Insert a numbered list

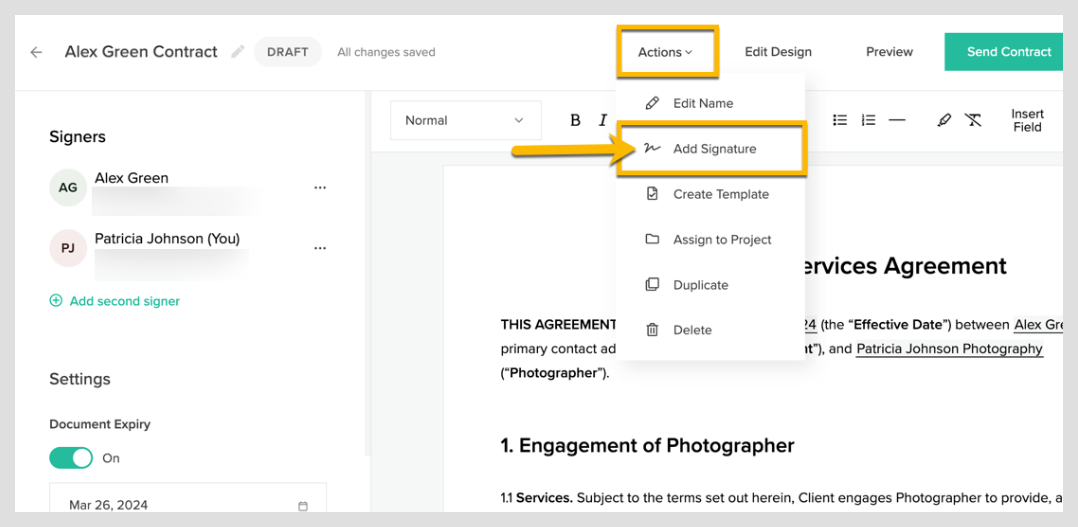(868, 120)
